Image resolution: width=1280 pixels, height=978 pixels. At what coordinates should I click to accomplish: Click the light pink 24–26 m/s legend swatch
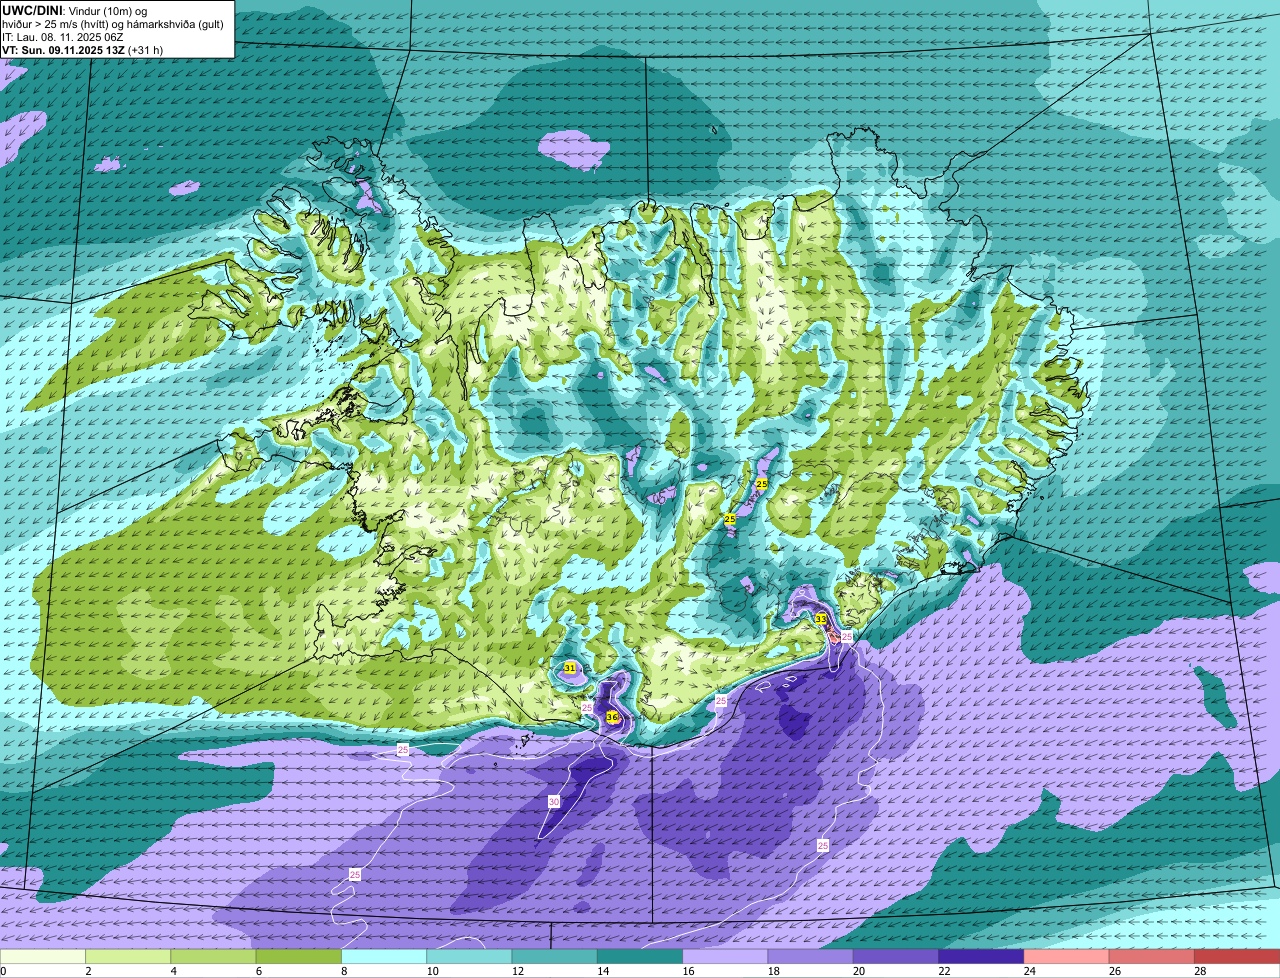click(x=1067, y=956)
